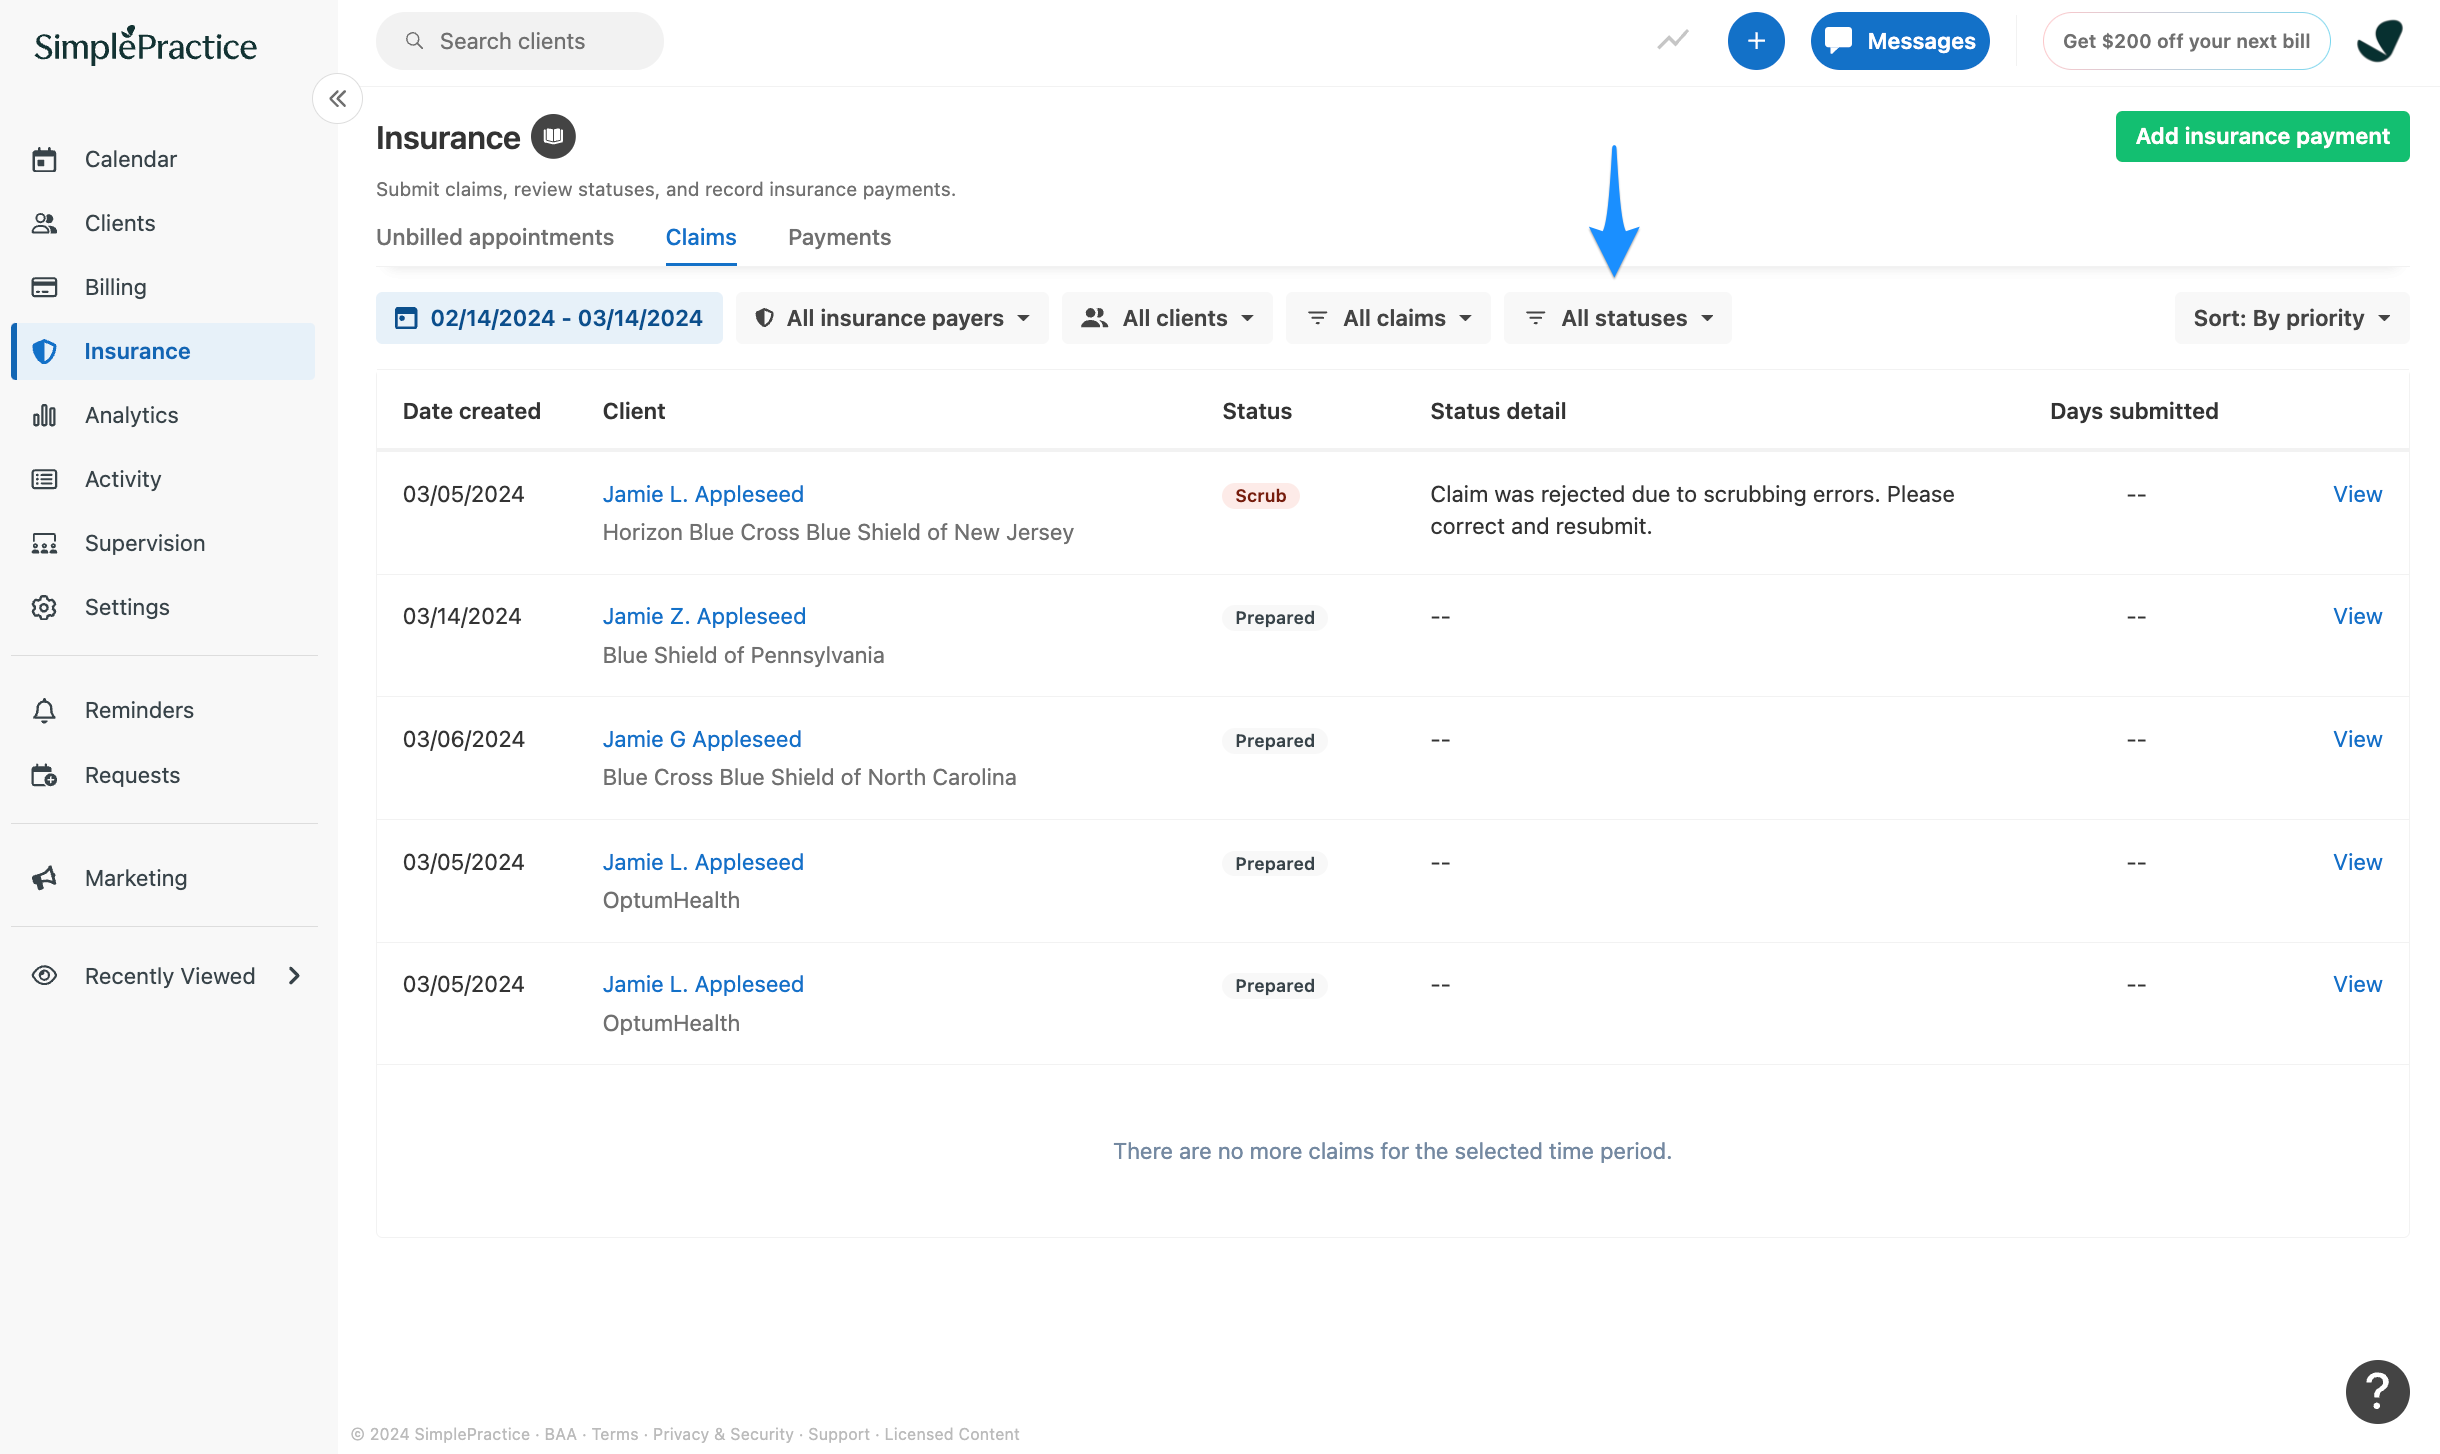Viewport: 2440px width, 1454px height.
Task: Go to the Billing section
Action: click(x=163, y=287)
